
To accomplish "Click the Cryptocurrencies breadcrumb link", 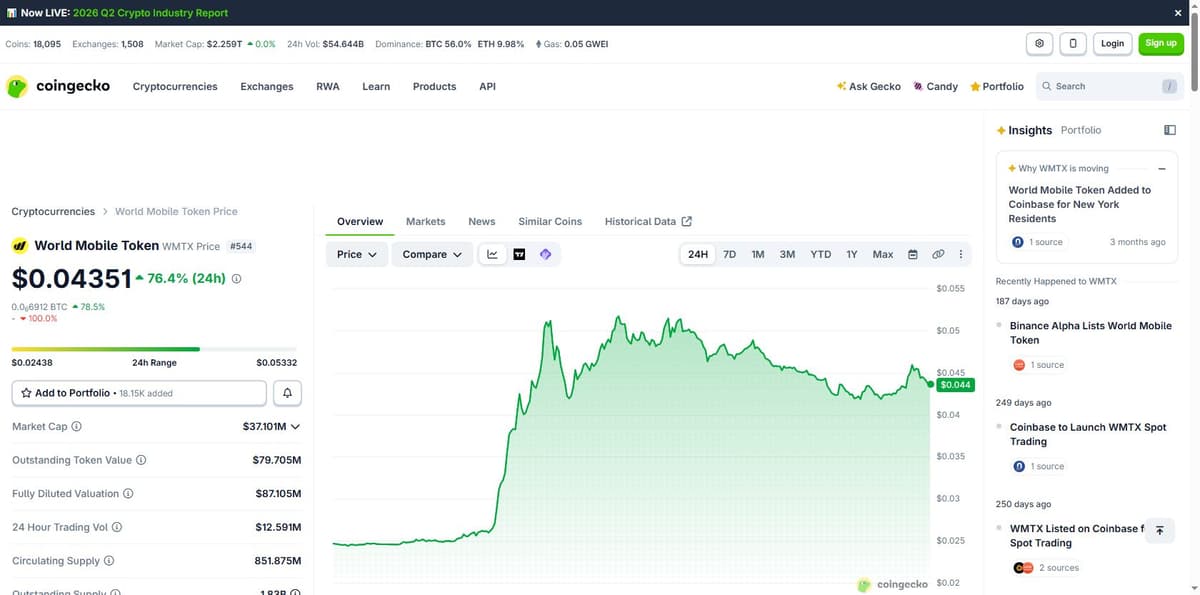I will pyautogui.click(x=53, y=212).
